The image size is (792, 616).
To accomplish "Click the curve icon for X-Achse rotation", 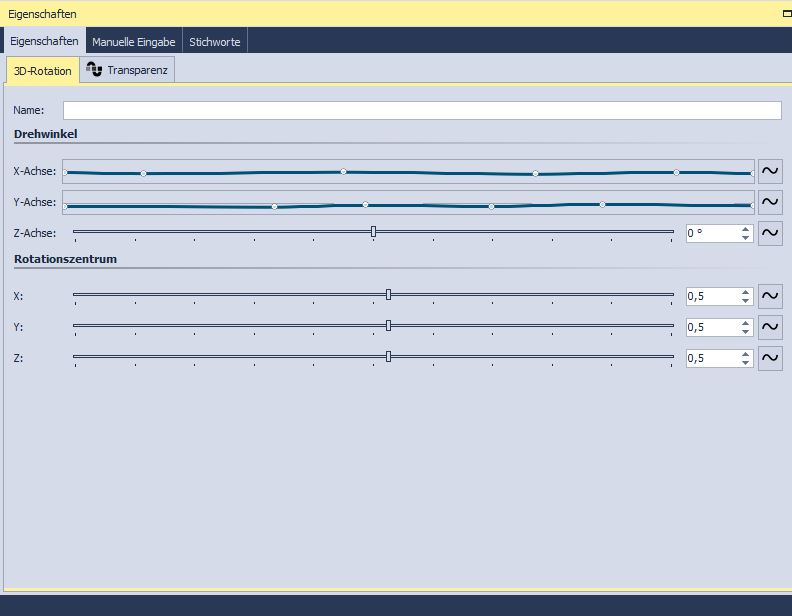I will pos(770,171).
